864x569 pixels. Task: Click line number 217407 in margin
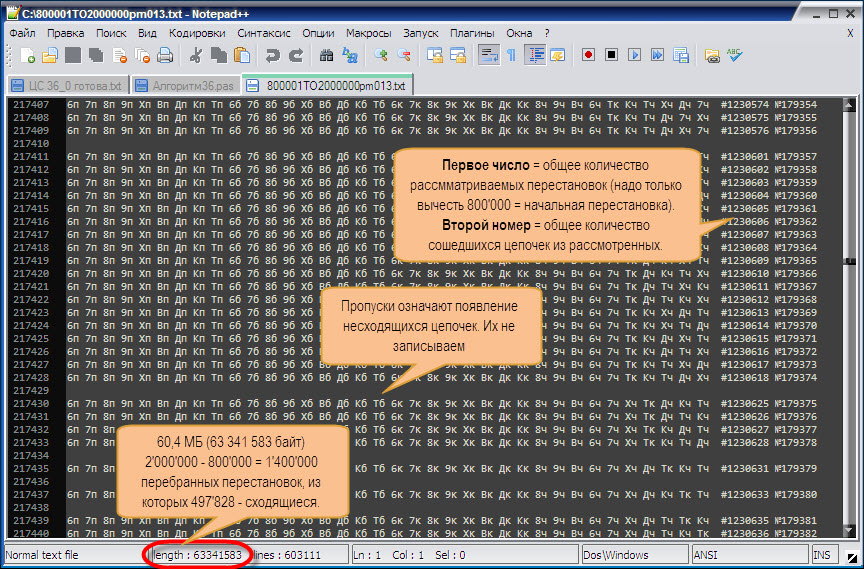31,105
